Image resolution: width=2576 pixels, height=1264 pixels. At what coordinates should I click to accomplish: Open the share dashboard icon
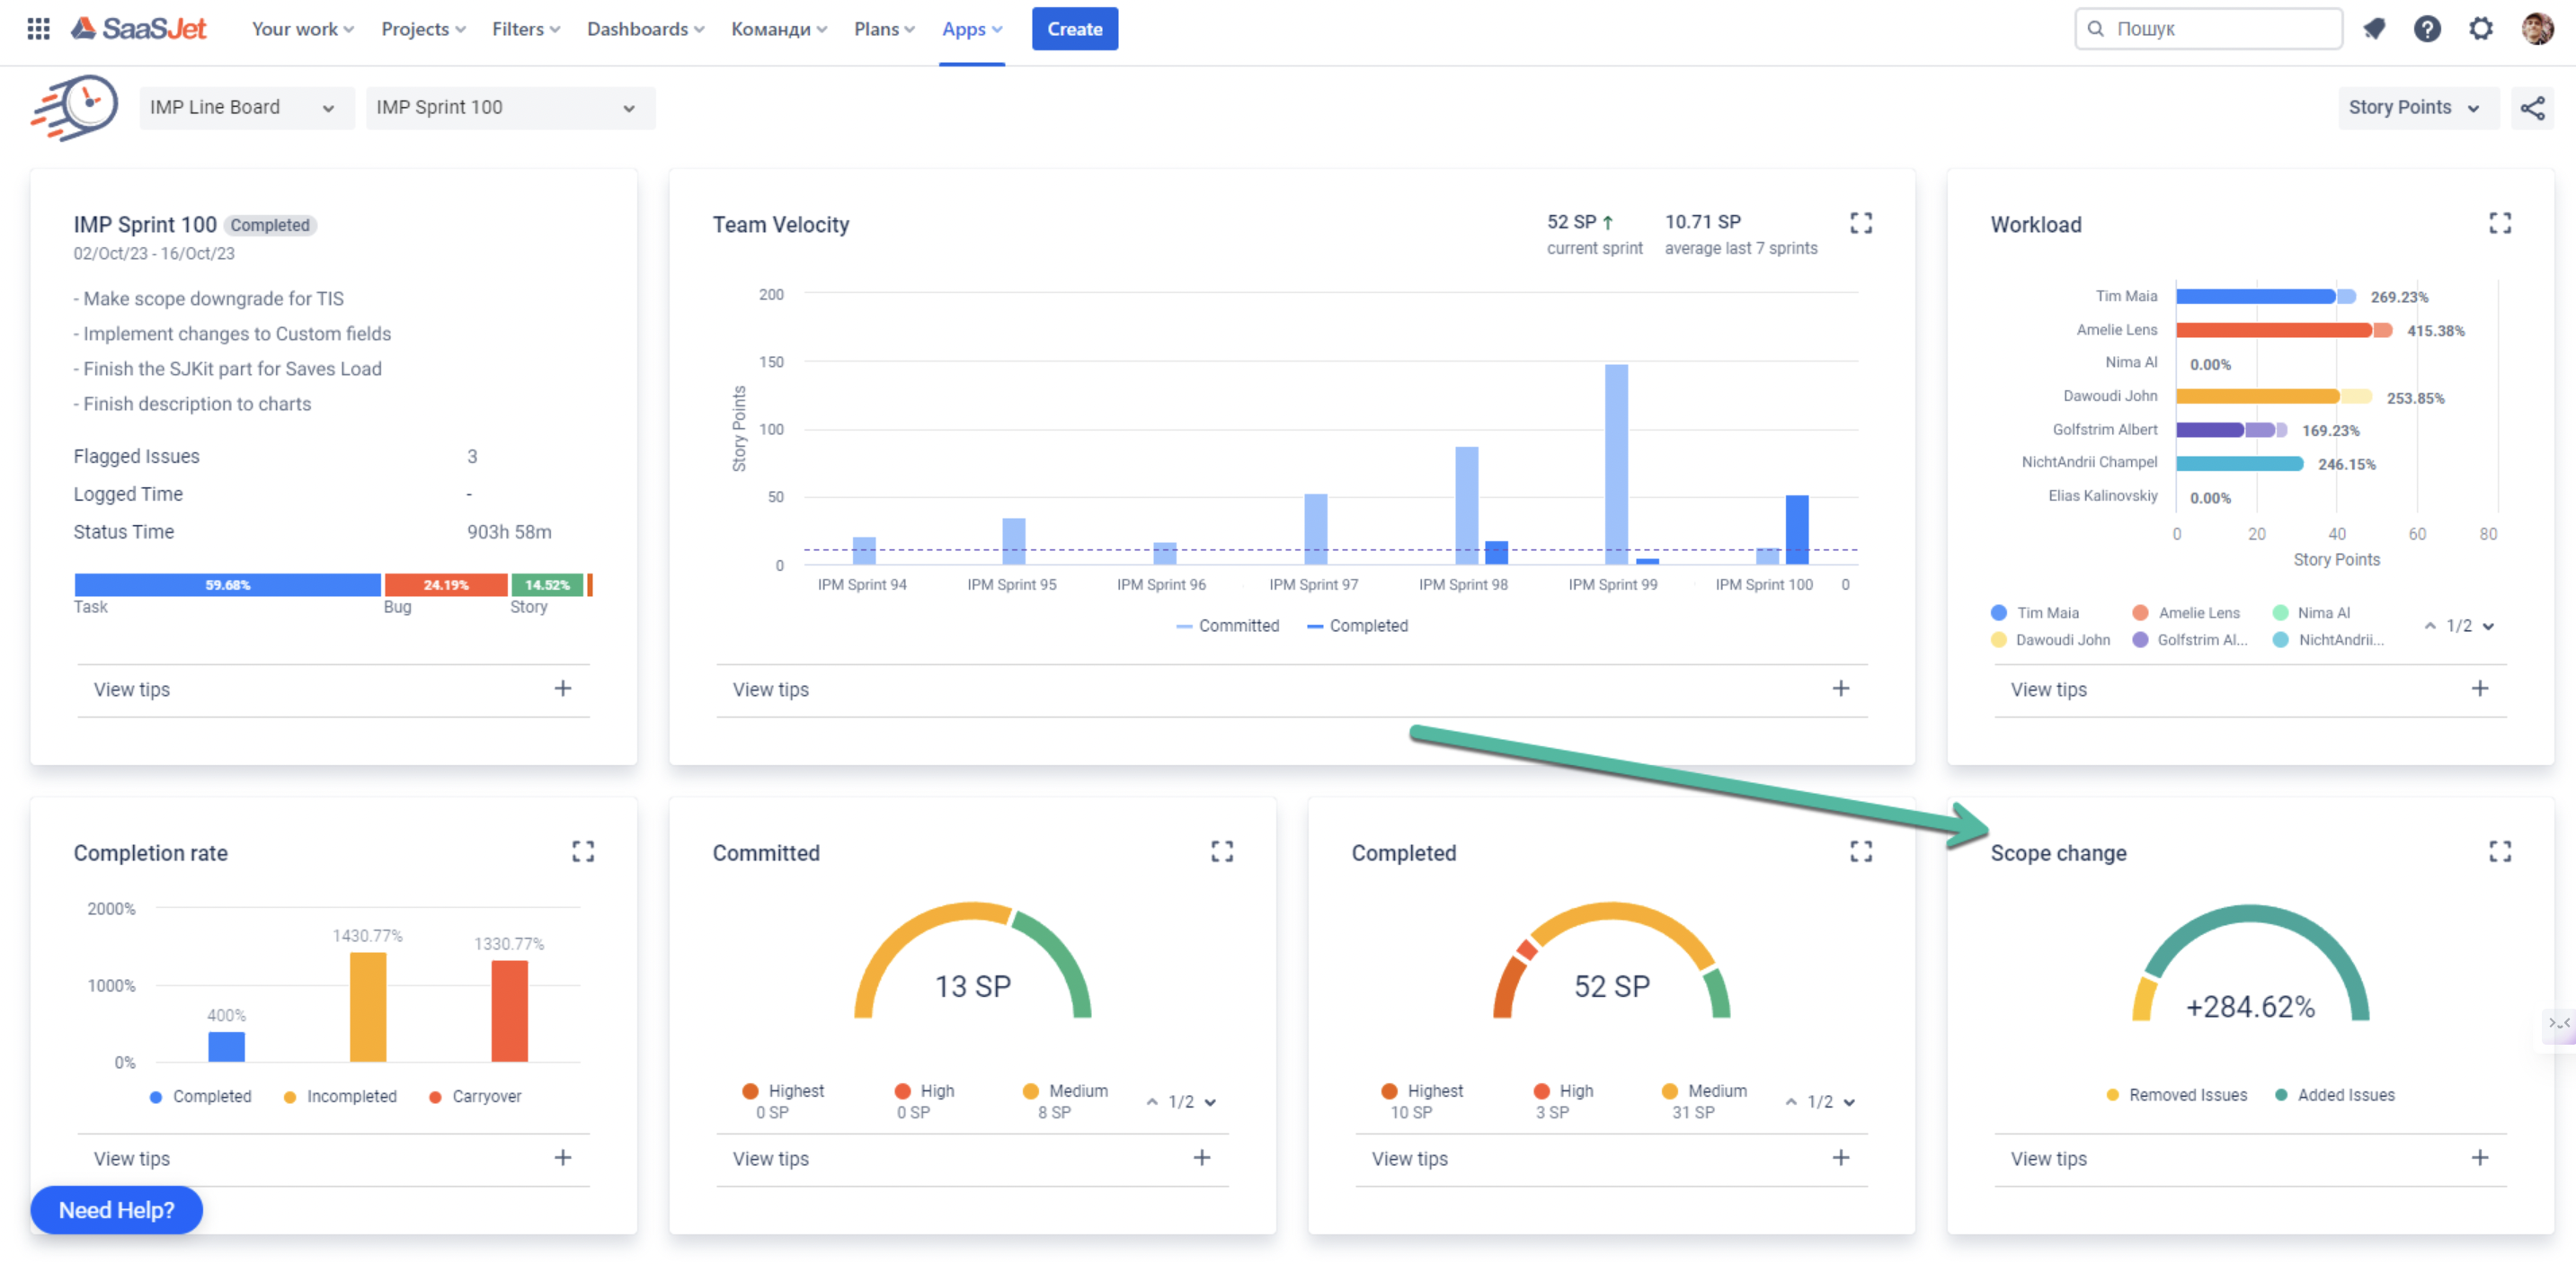(2533, 107)
